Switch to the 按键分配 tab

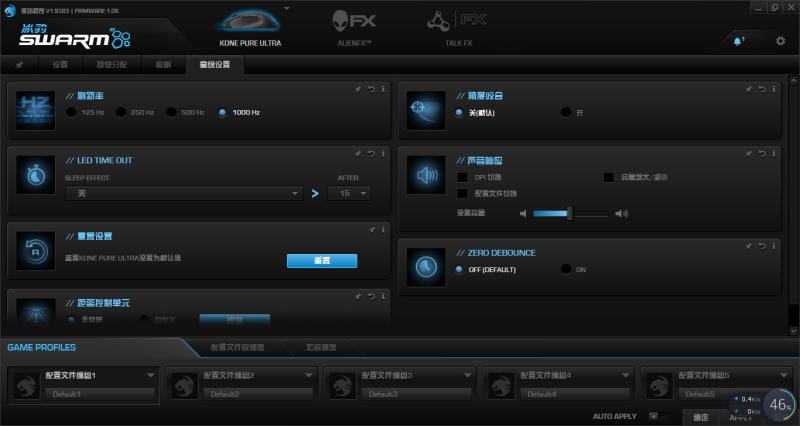[x=112, y=65]
